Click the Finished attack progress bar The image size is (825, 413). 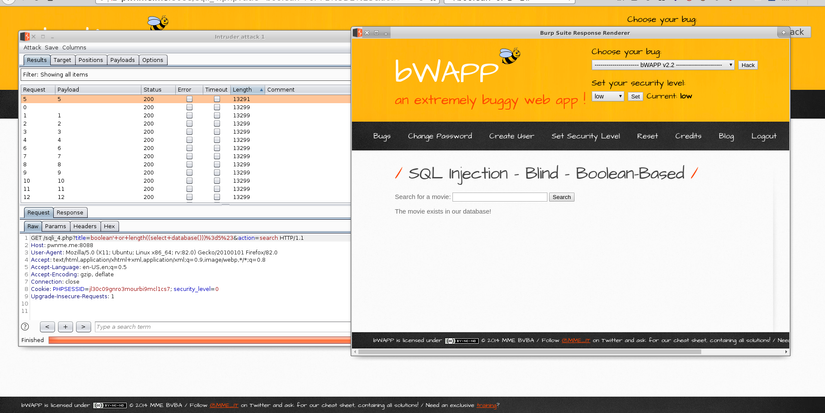199,340
